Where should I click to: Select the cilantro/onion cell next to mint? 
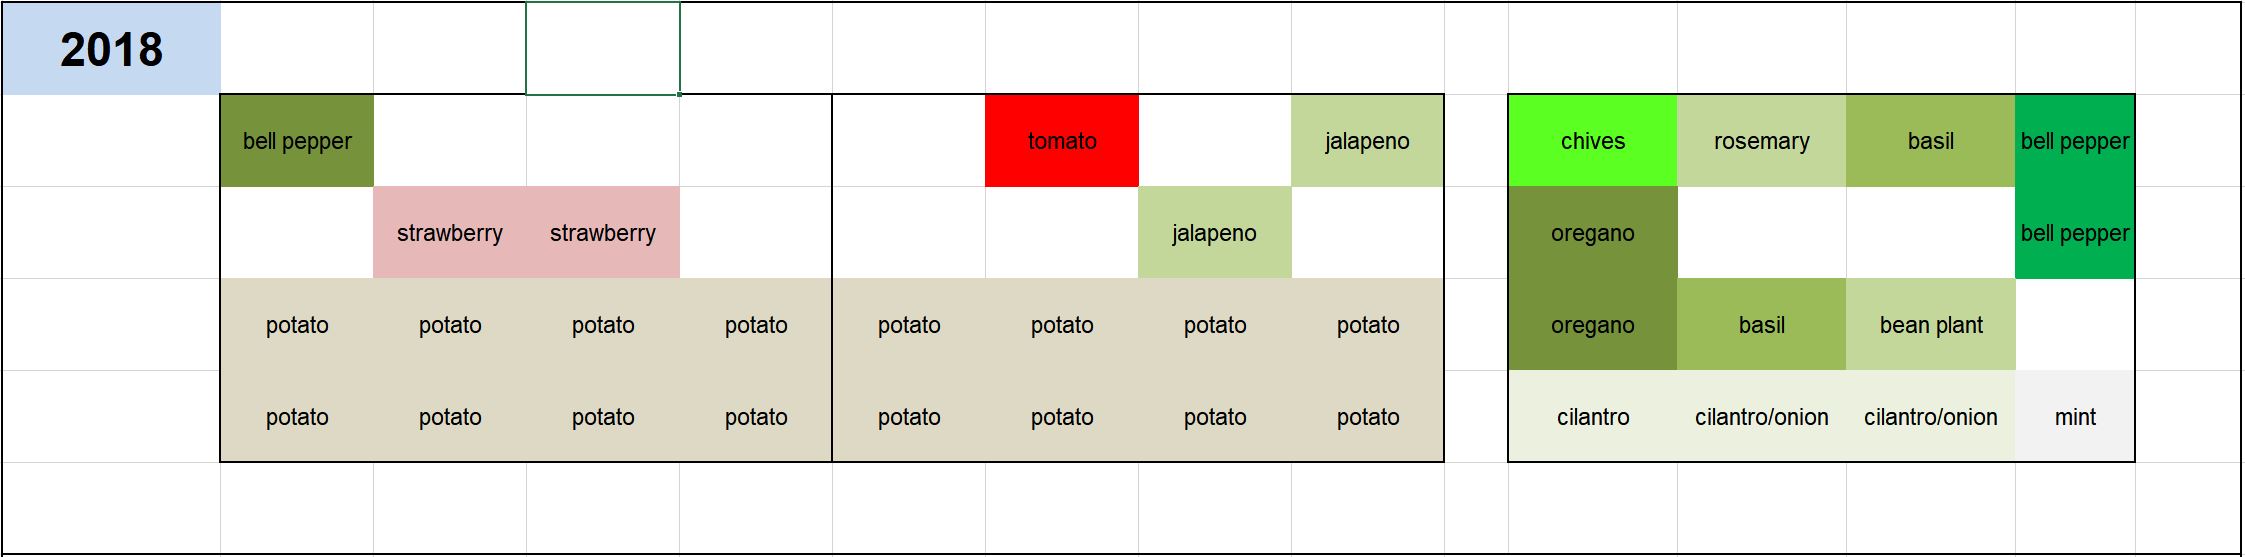1930,417
